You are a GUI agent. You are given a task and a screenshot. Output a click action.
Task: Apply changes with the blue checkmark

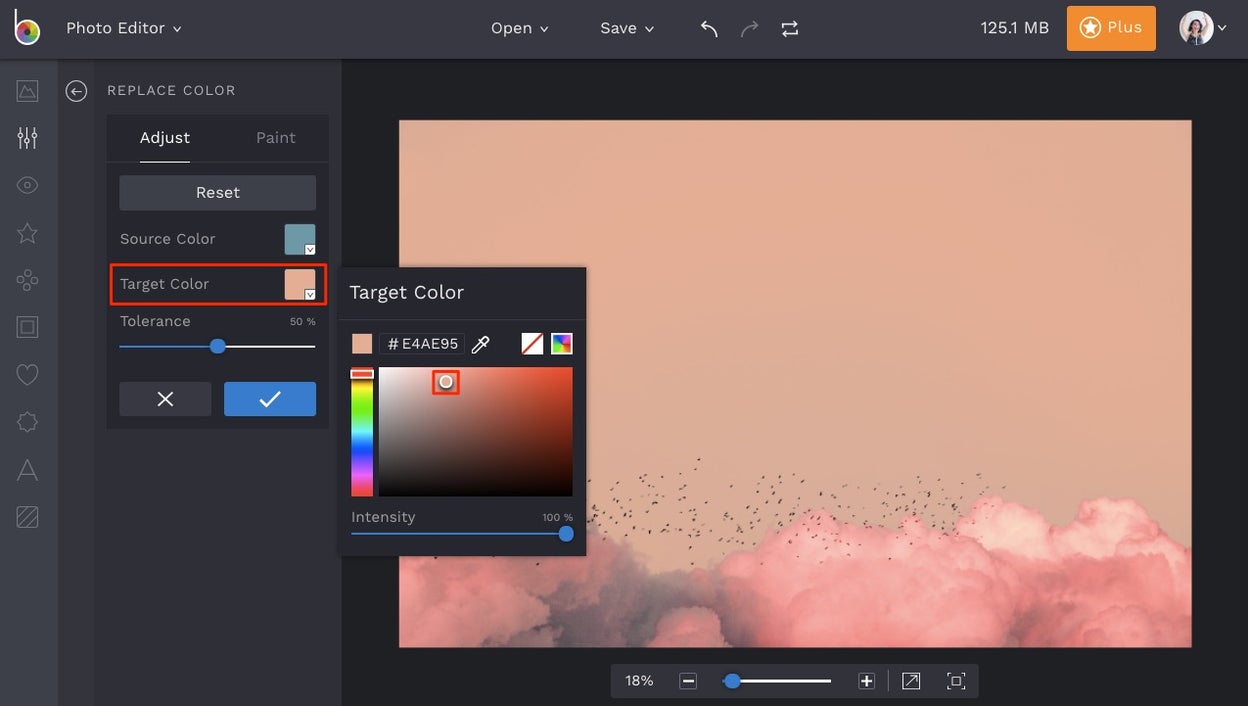click(269, 398)
